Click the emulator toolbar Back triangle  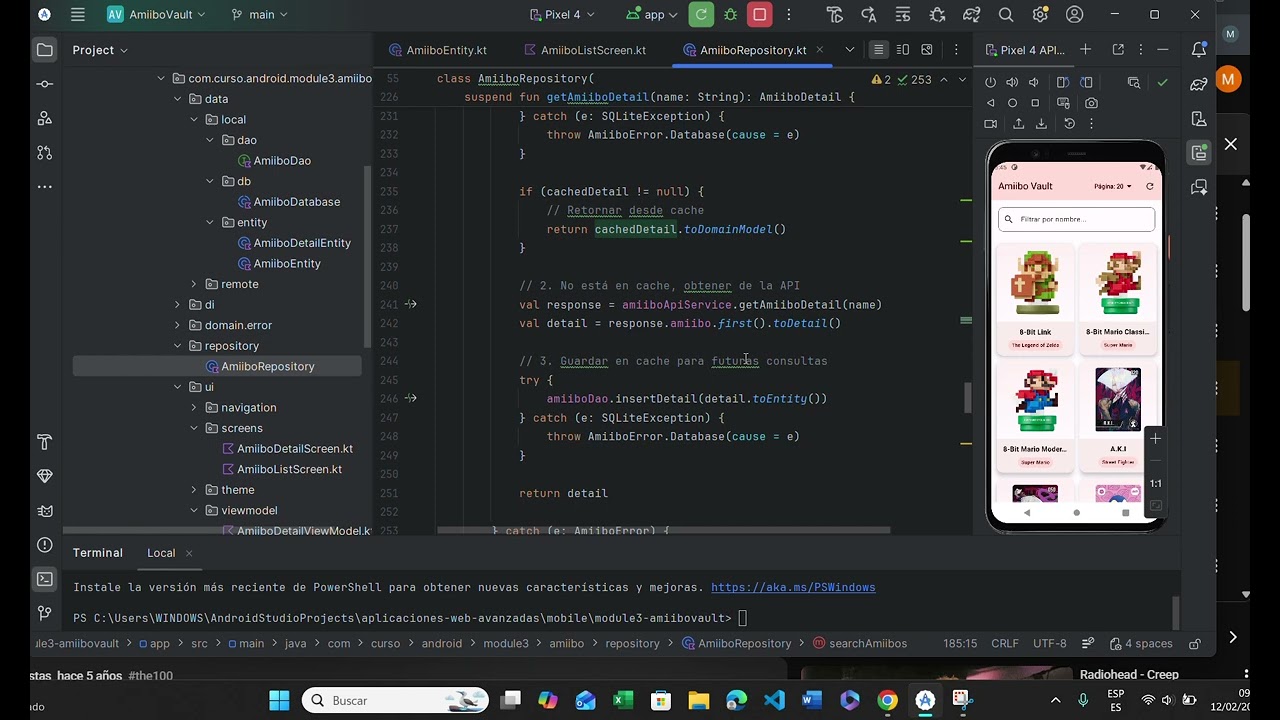[x=990, y=103]
